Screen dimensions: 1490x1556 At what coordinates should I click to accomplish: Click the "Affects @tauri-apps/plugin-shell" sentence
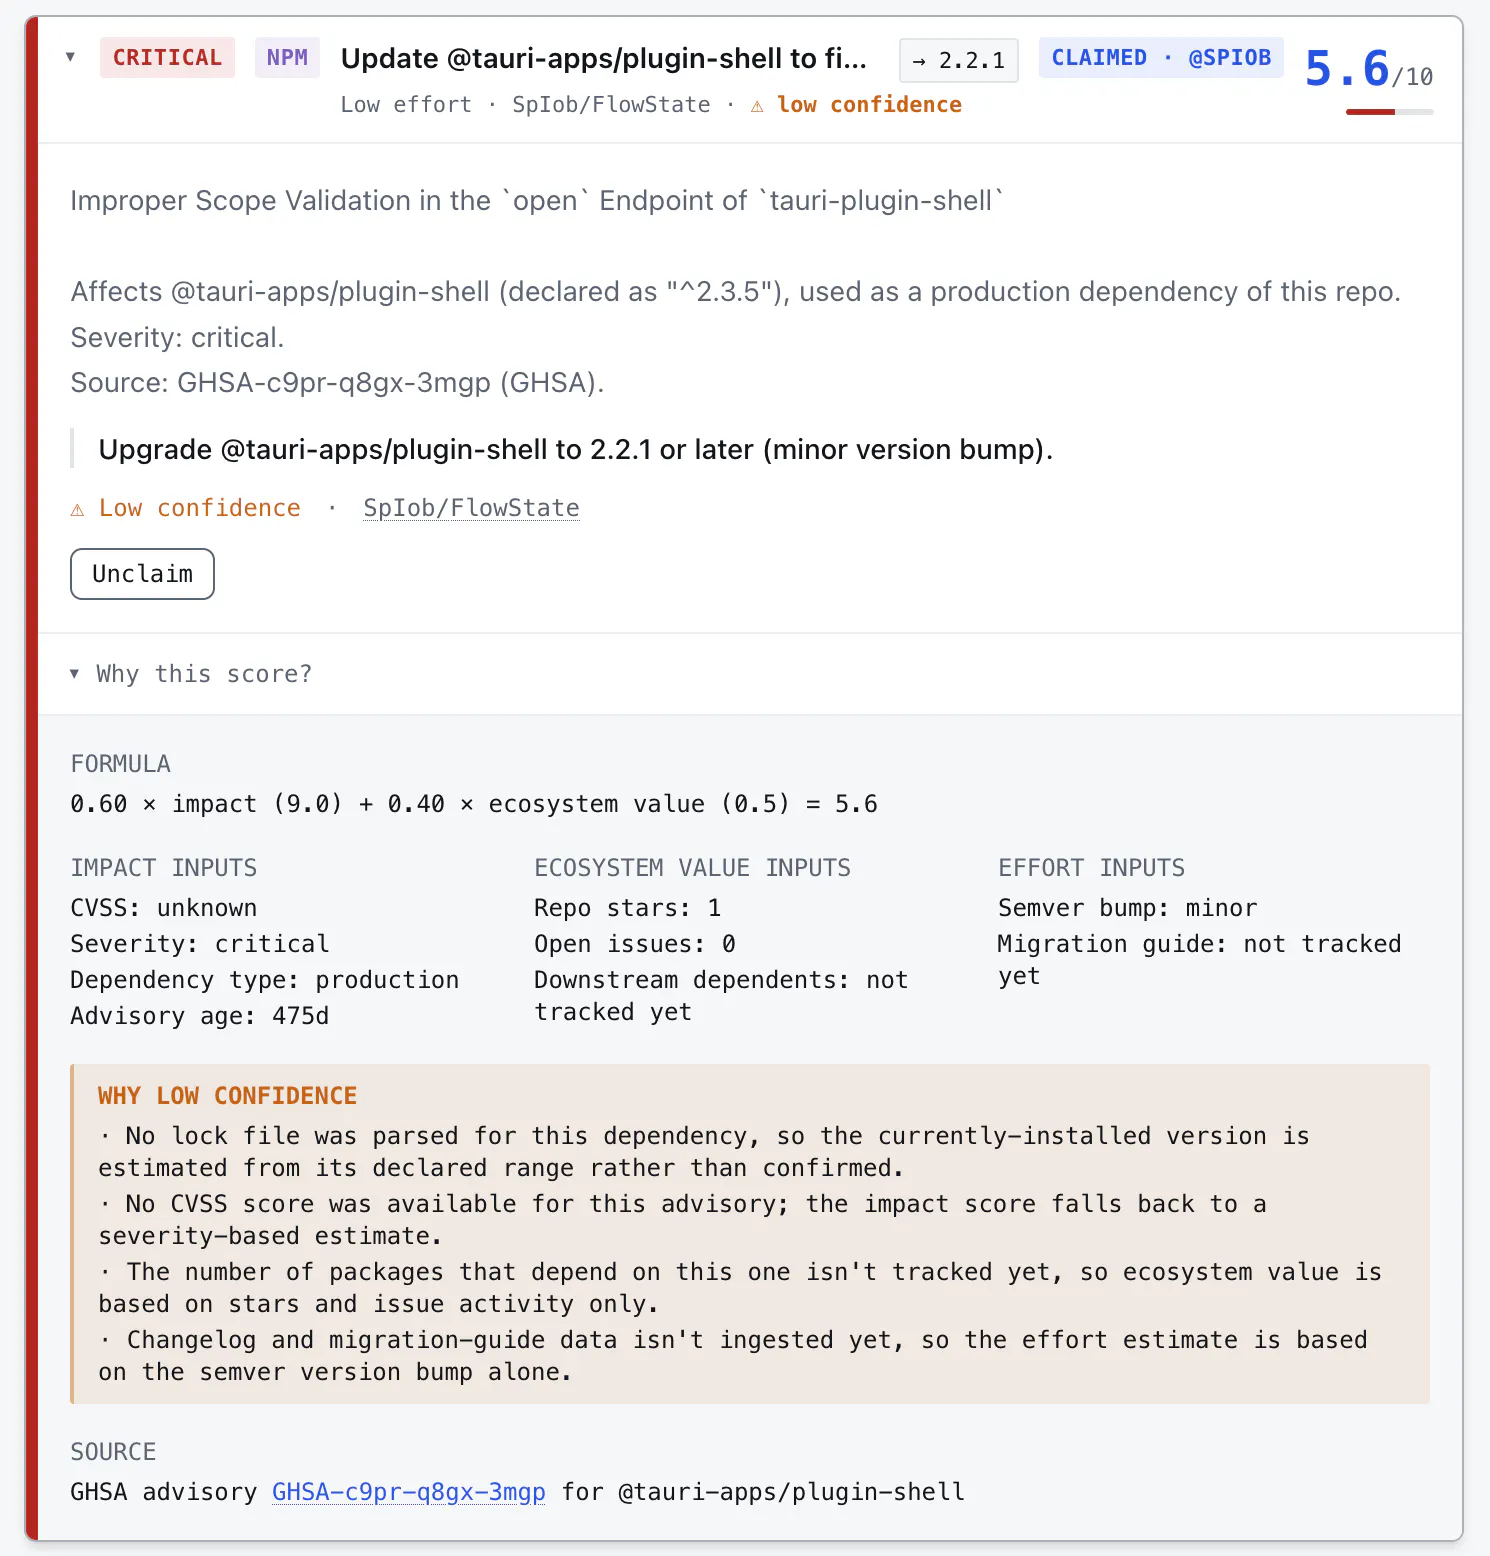736,292
